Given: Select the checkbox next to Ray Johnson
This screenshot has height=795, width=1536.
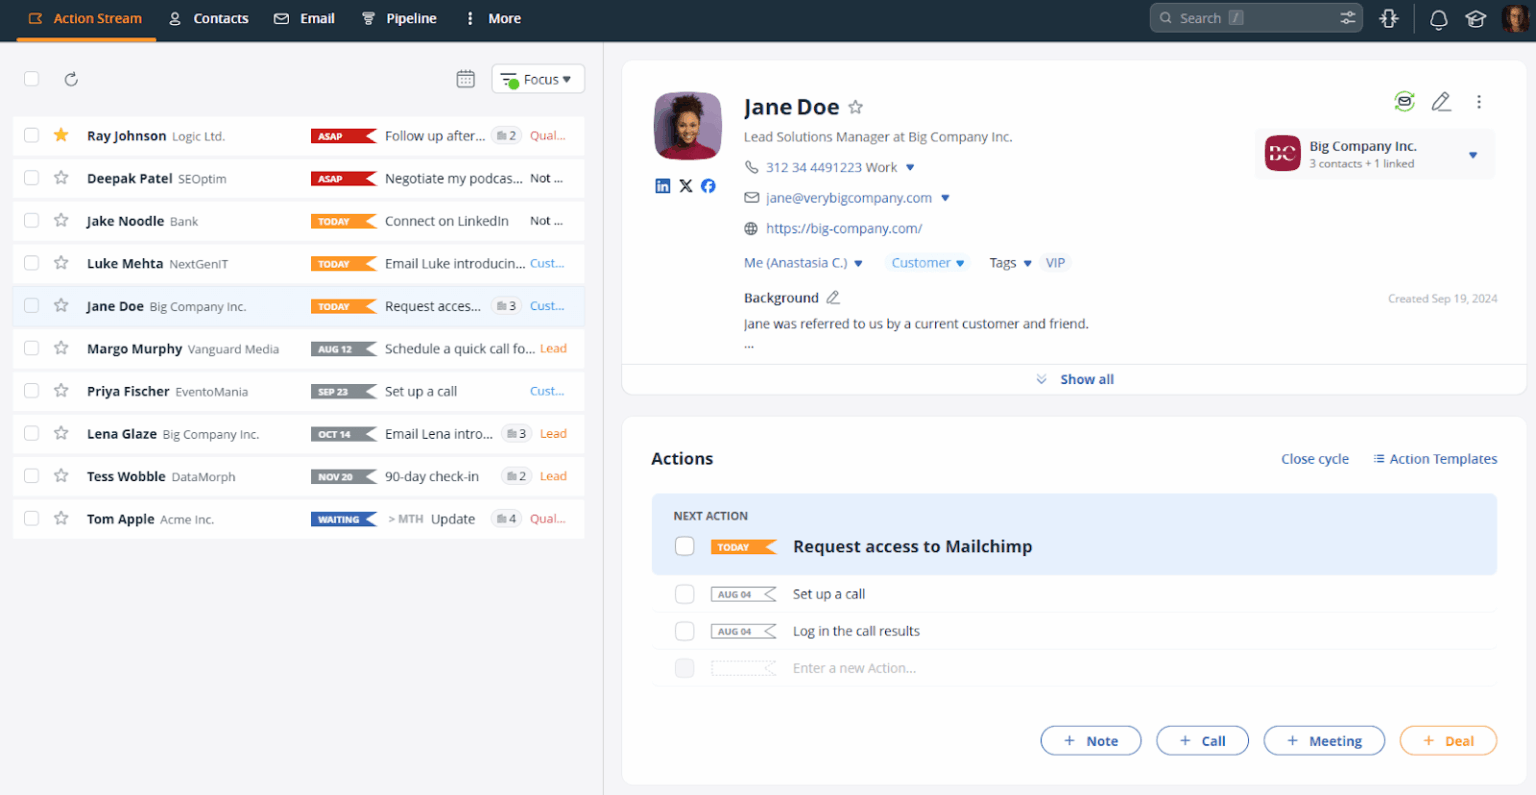Looking at the screenshot, I should coord(30,135).
